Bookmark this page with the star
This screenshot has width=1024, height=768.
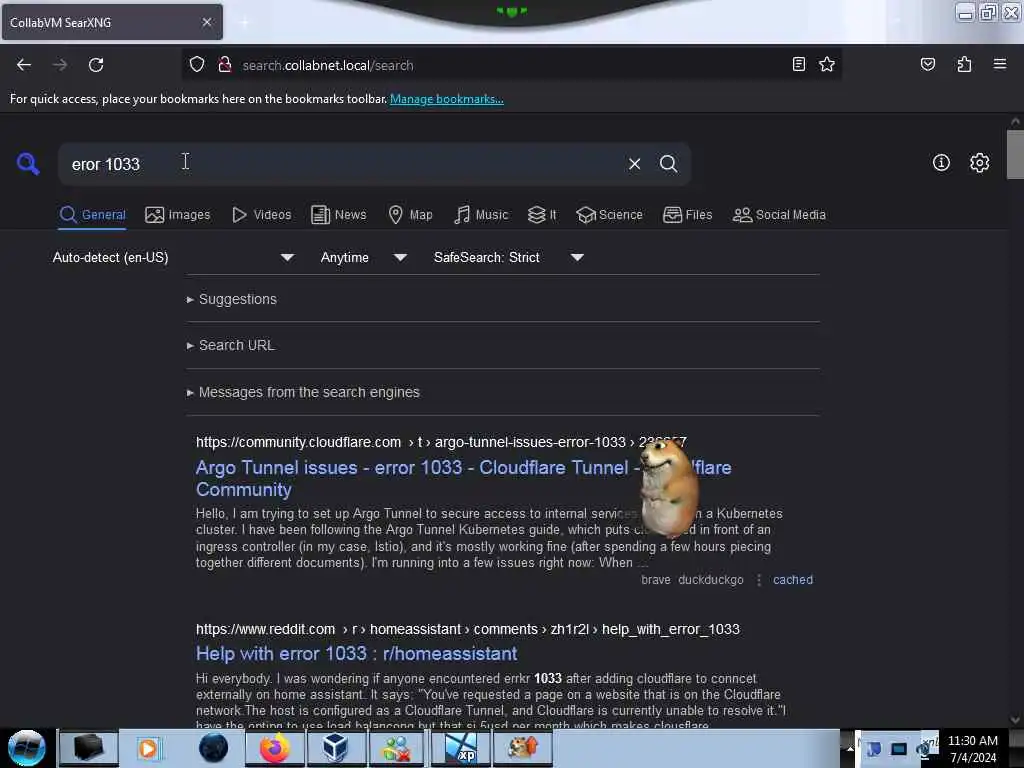827,64
